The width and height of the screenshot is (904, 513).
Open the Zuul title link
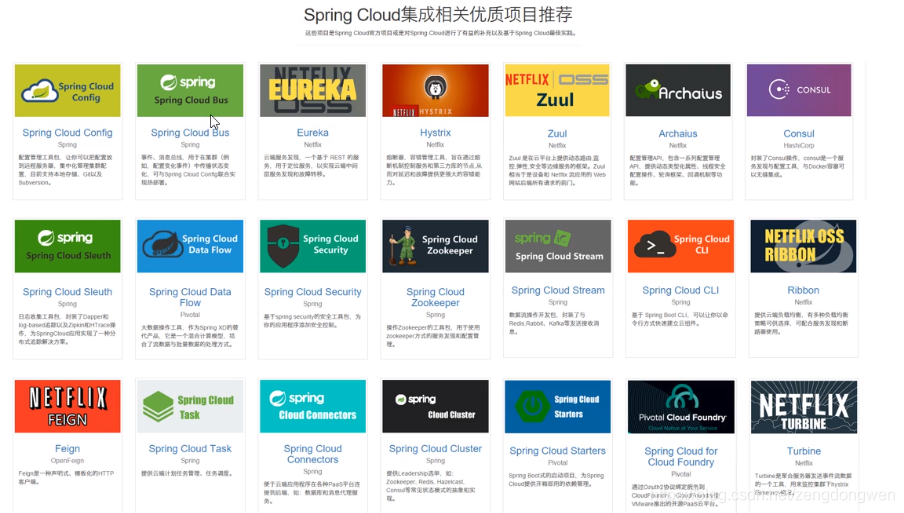pyautogui.click(x=557, y=133)
